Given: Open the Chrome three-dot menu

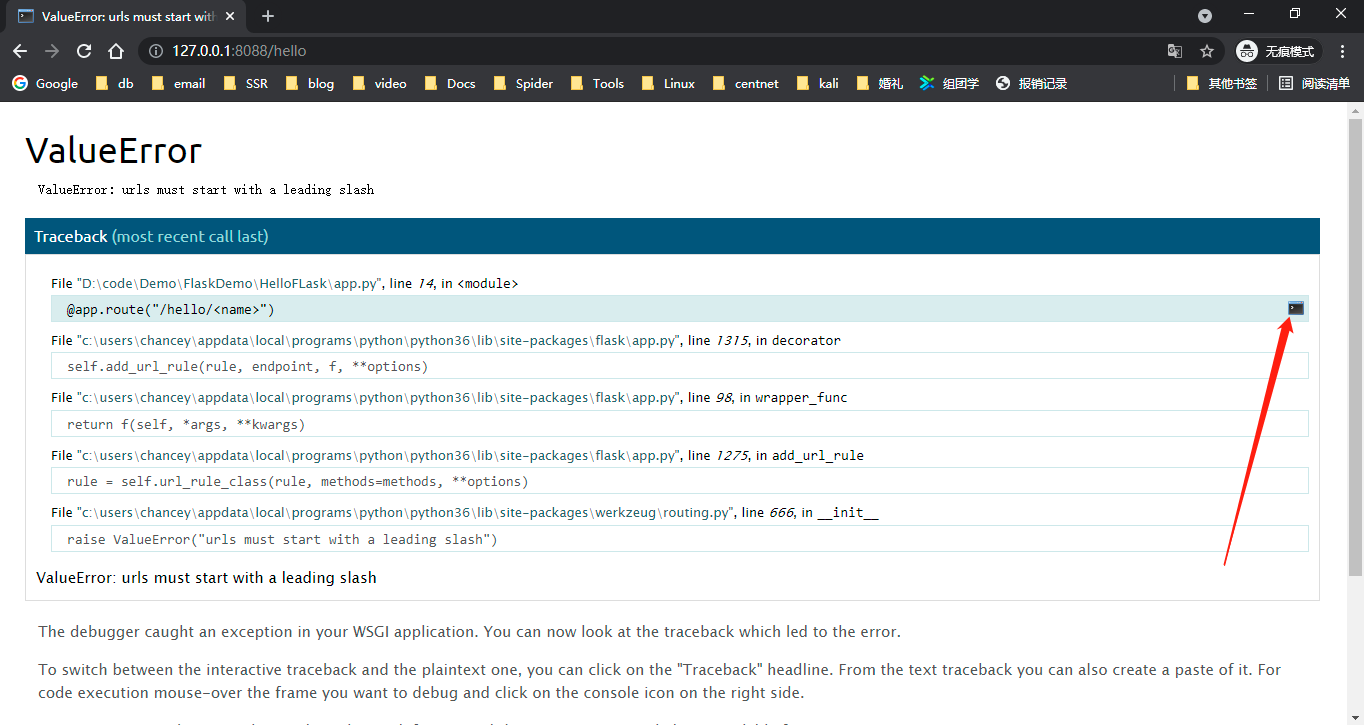Looking at the screenshot, I should click(1343, 51).
